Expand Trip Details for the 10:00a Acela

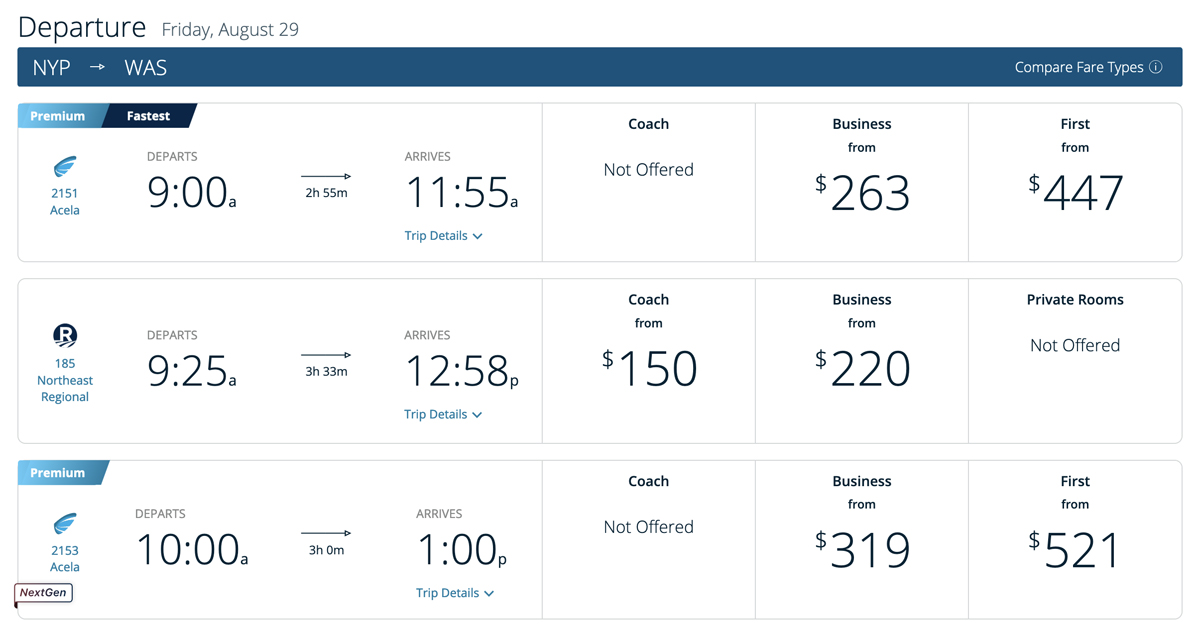[455, 593]
